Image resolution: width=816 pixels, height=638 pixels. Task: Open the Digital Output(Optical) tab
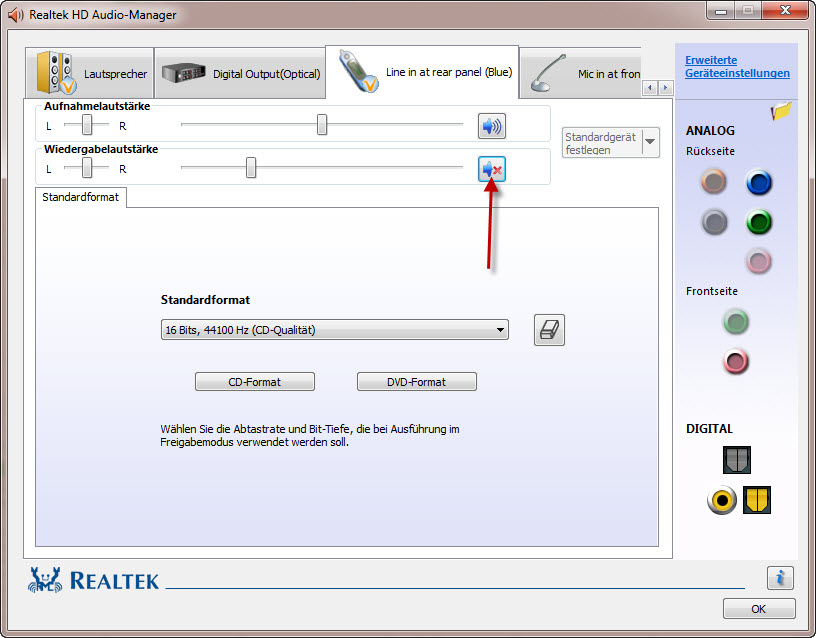240,73
